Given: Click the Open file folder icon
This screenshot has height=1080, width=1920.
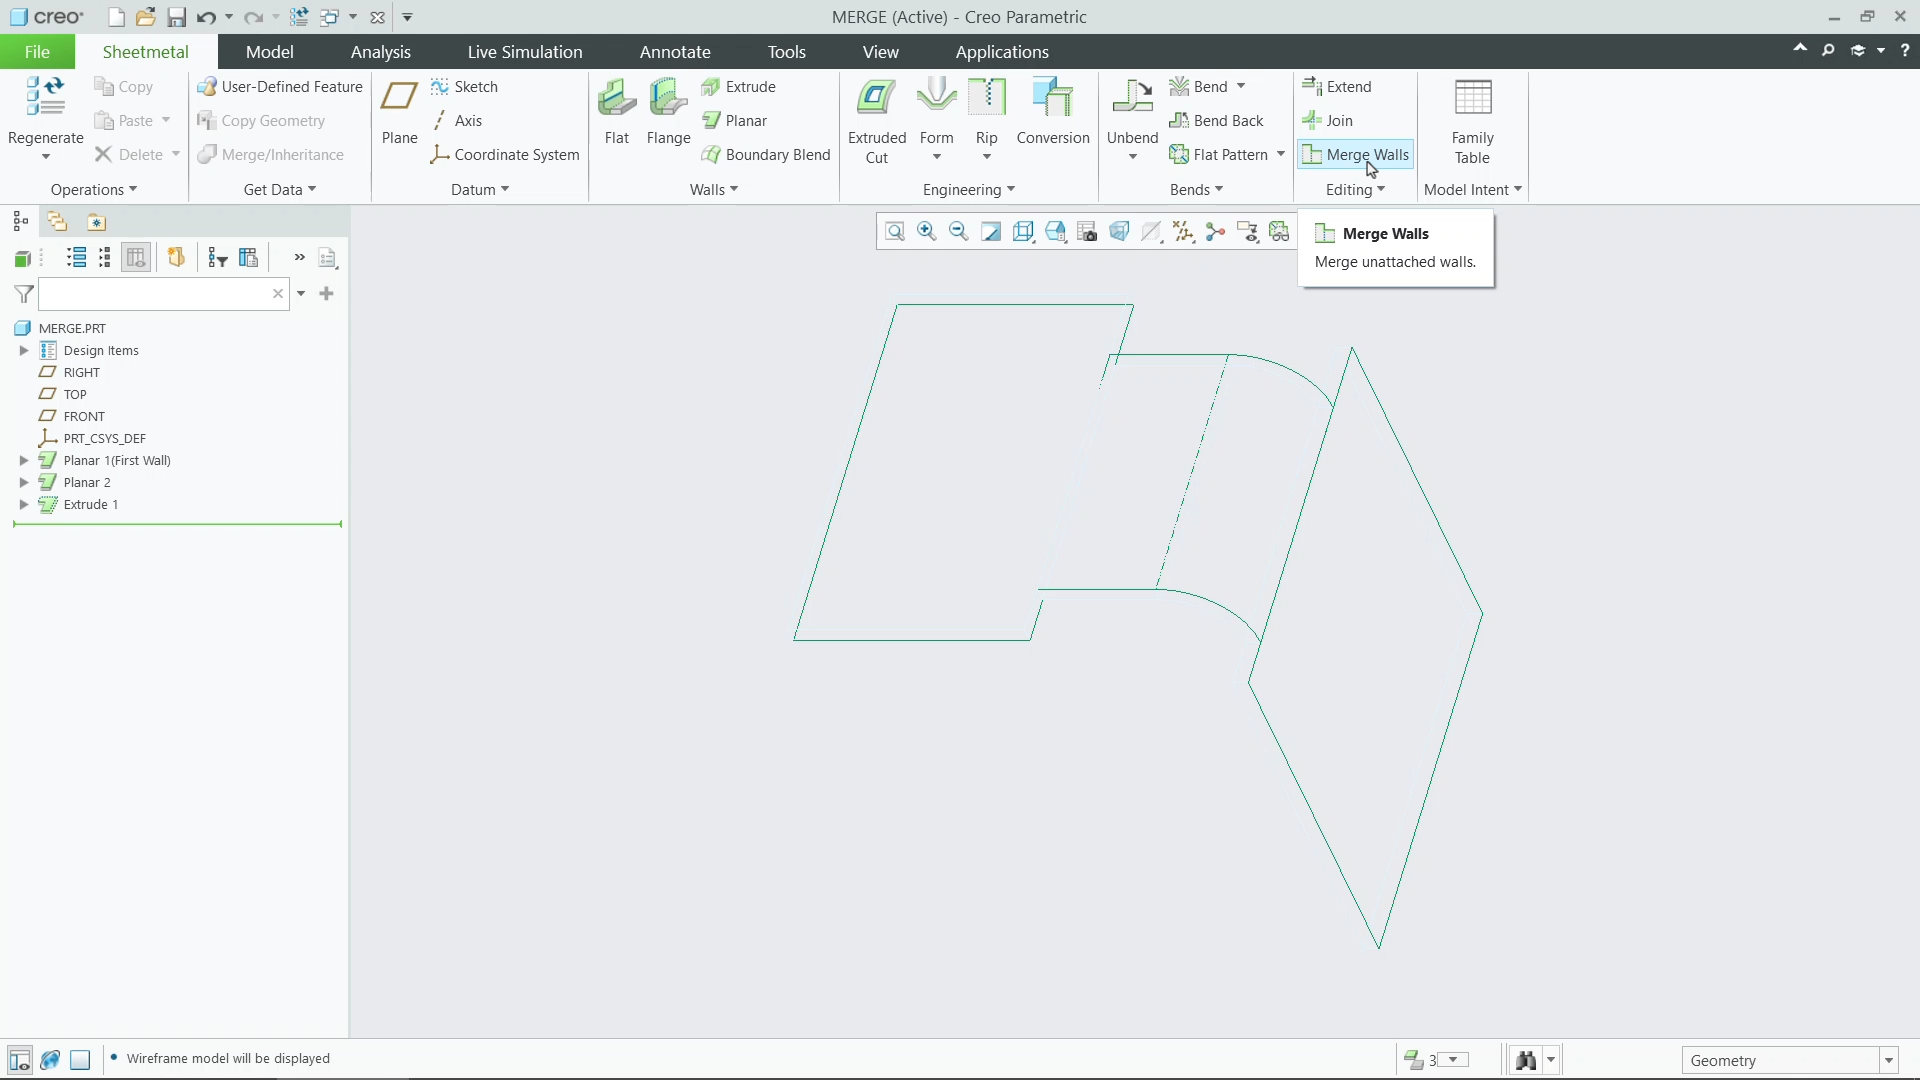Looking at the screenshot, I should click(146, 17).
